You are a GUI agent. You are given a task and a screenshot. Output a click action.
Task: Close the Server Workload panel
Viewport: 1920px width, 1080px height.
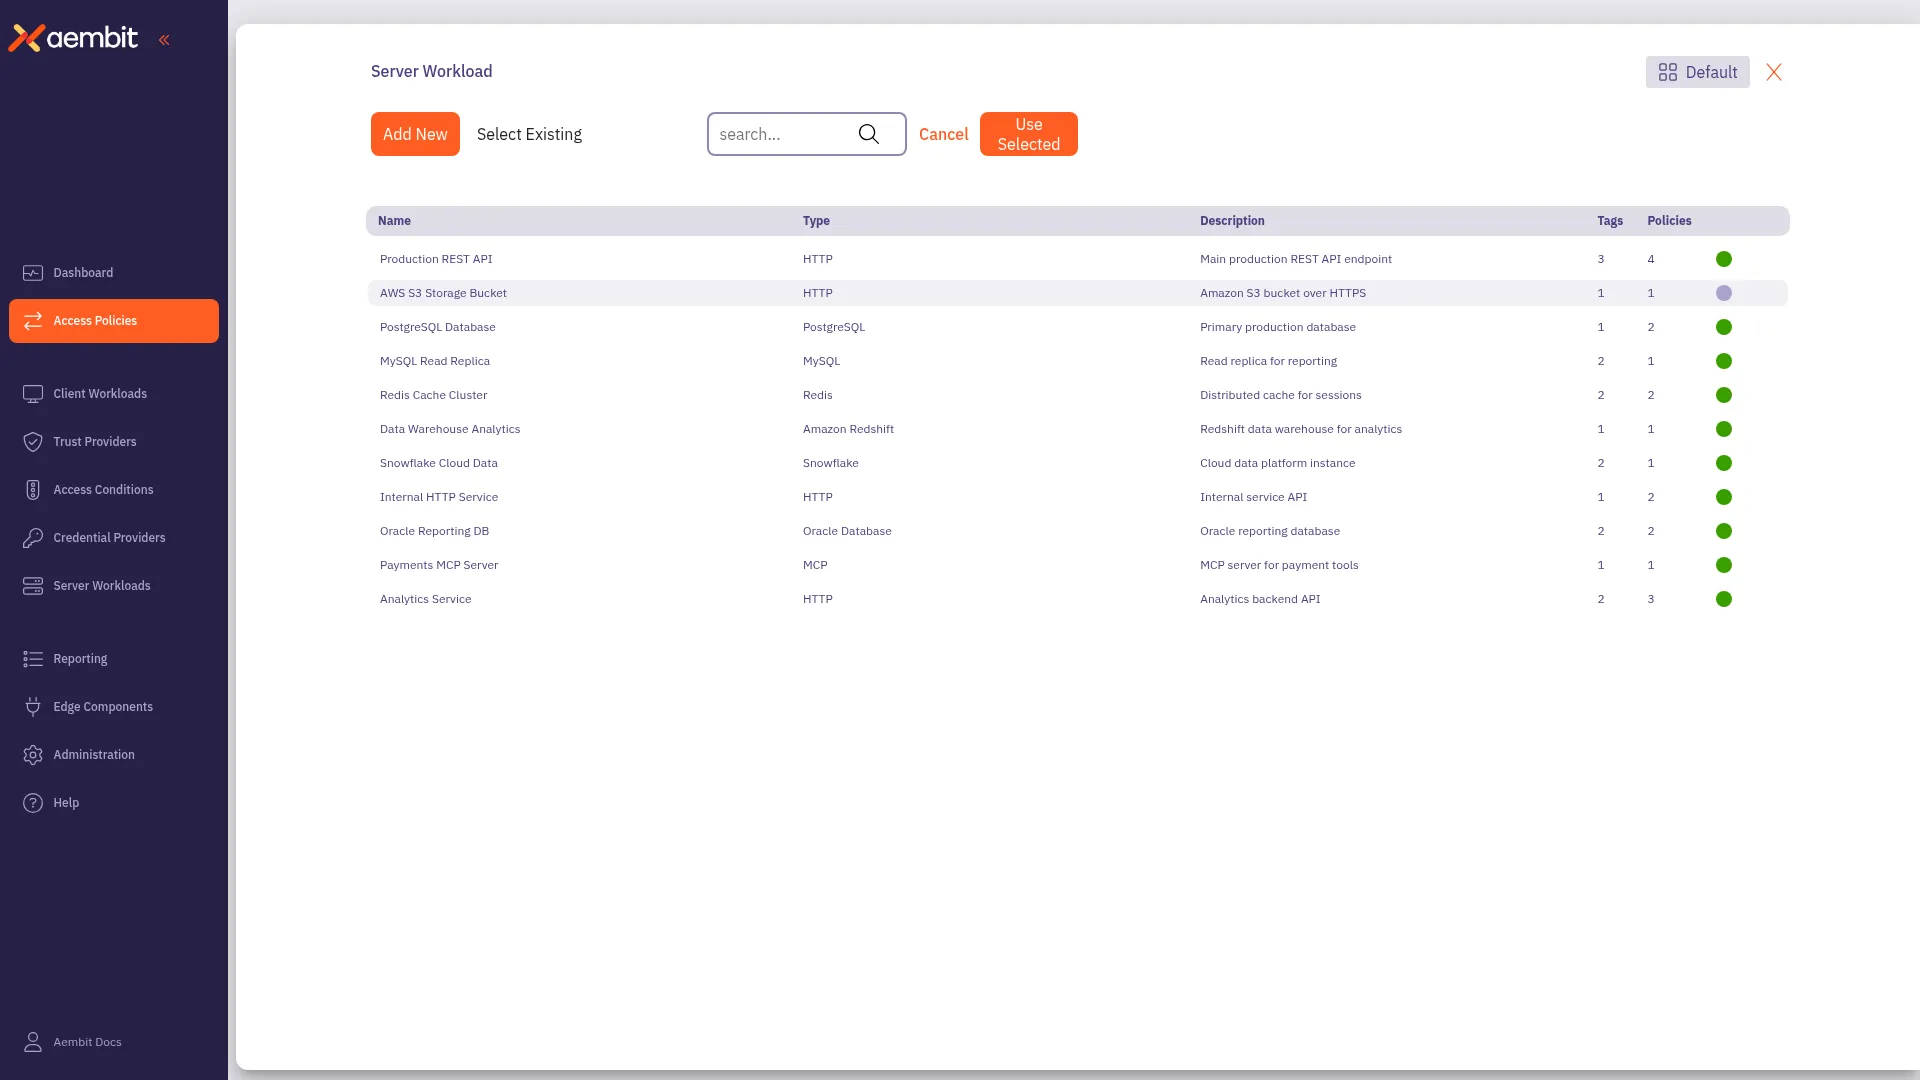point(1774,72)
